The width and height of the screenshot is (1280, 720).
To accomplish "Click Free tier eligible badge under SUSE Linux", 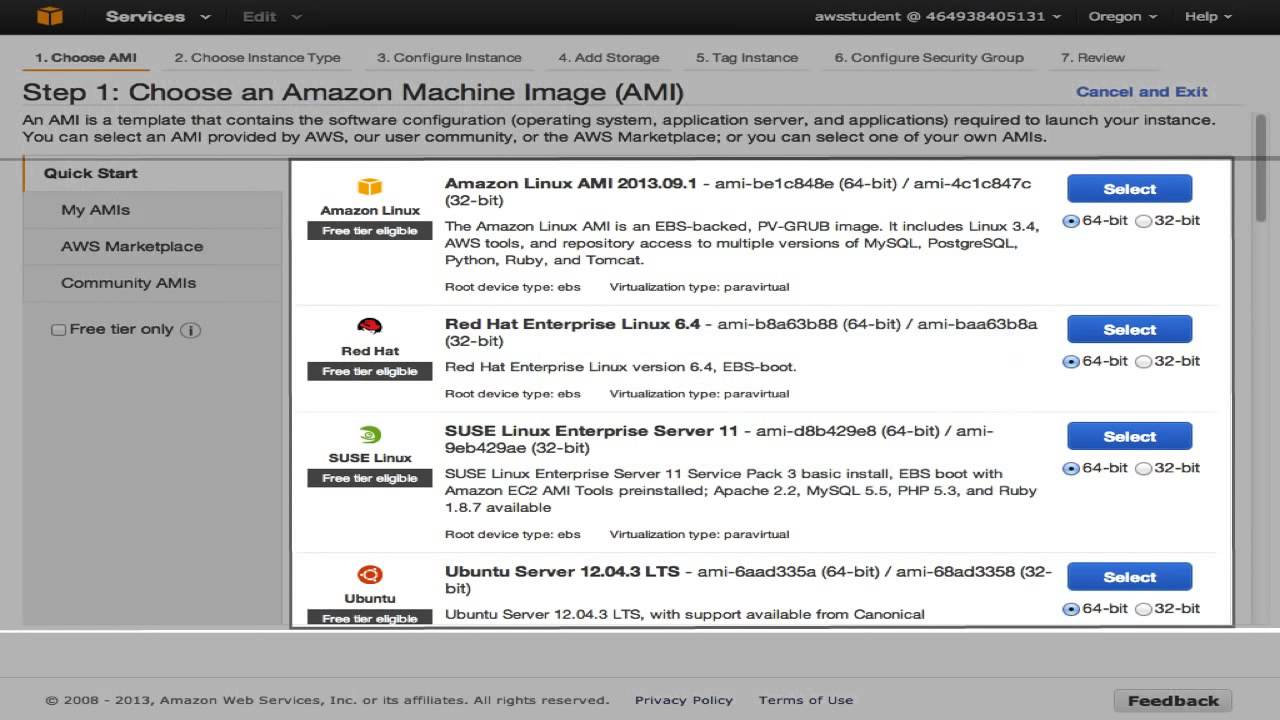I will [370, 478].
